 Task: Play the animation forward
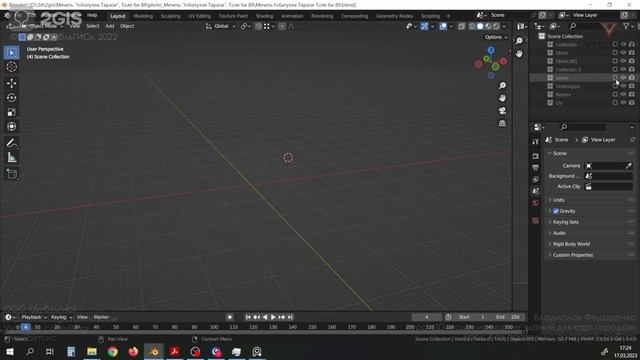click(273, 317)
